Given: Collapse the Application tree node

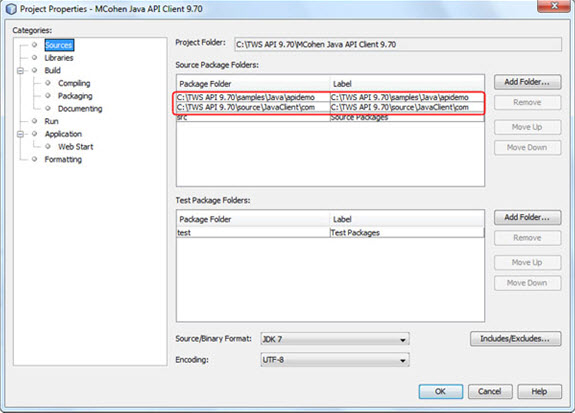Looking at the screenshot, I should coord(20,134).
